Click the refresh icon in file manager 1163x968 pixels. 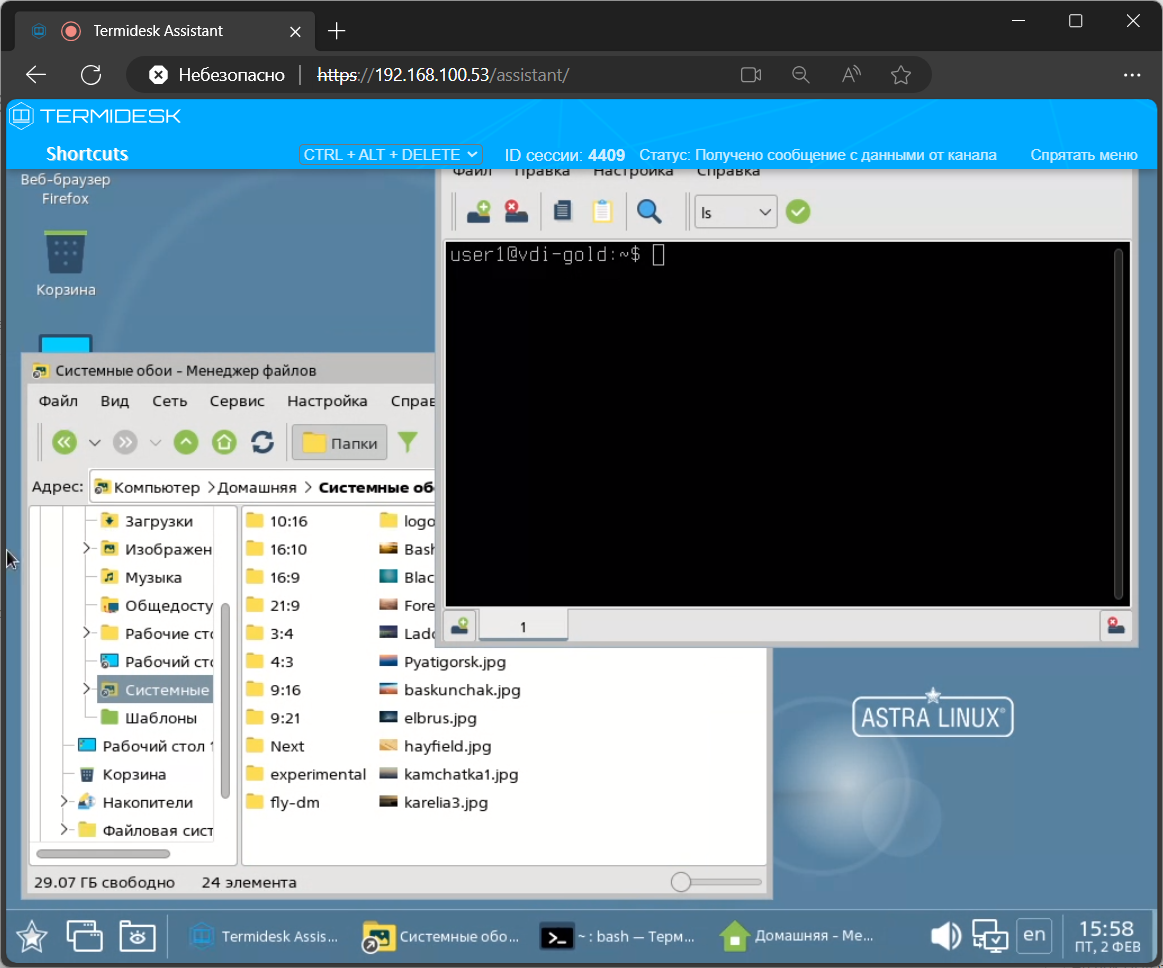[262, 442]
